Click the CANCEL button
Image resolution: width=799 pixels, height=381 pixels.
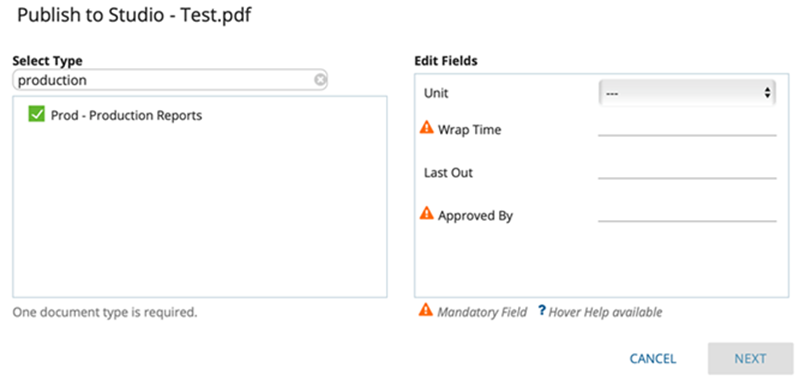pos(653,359)
